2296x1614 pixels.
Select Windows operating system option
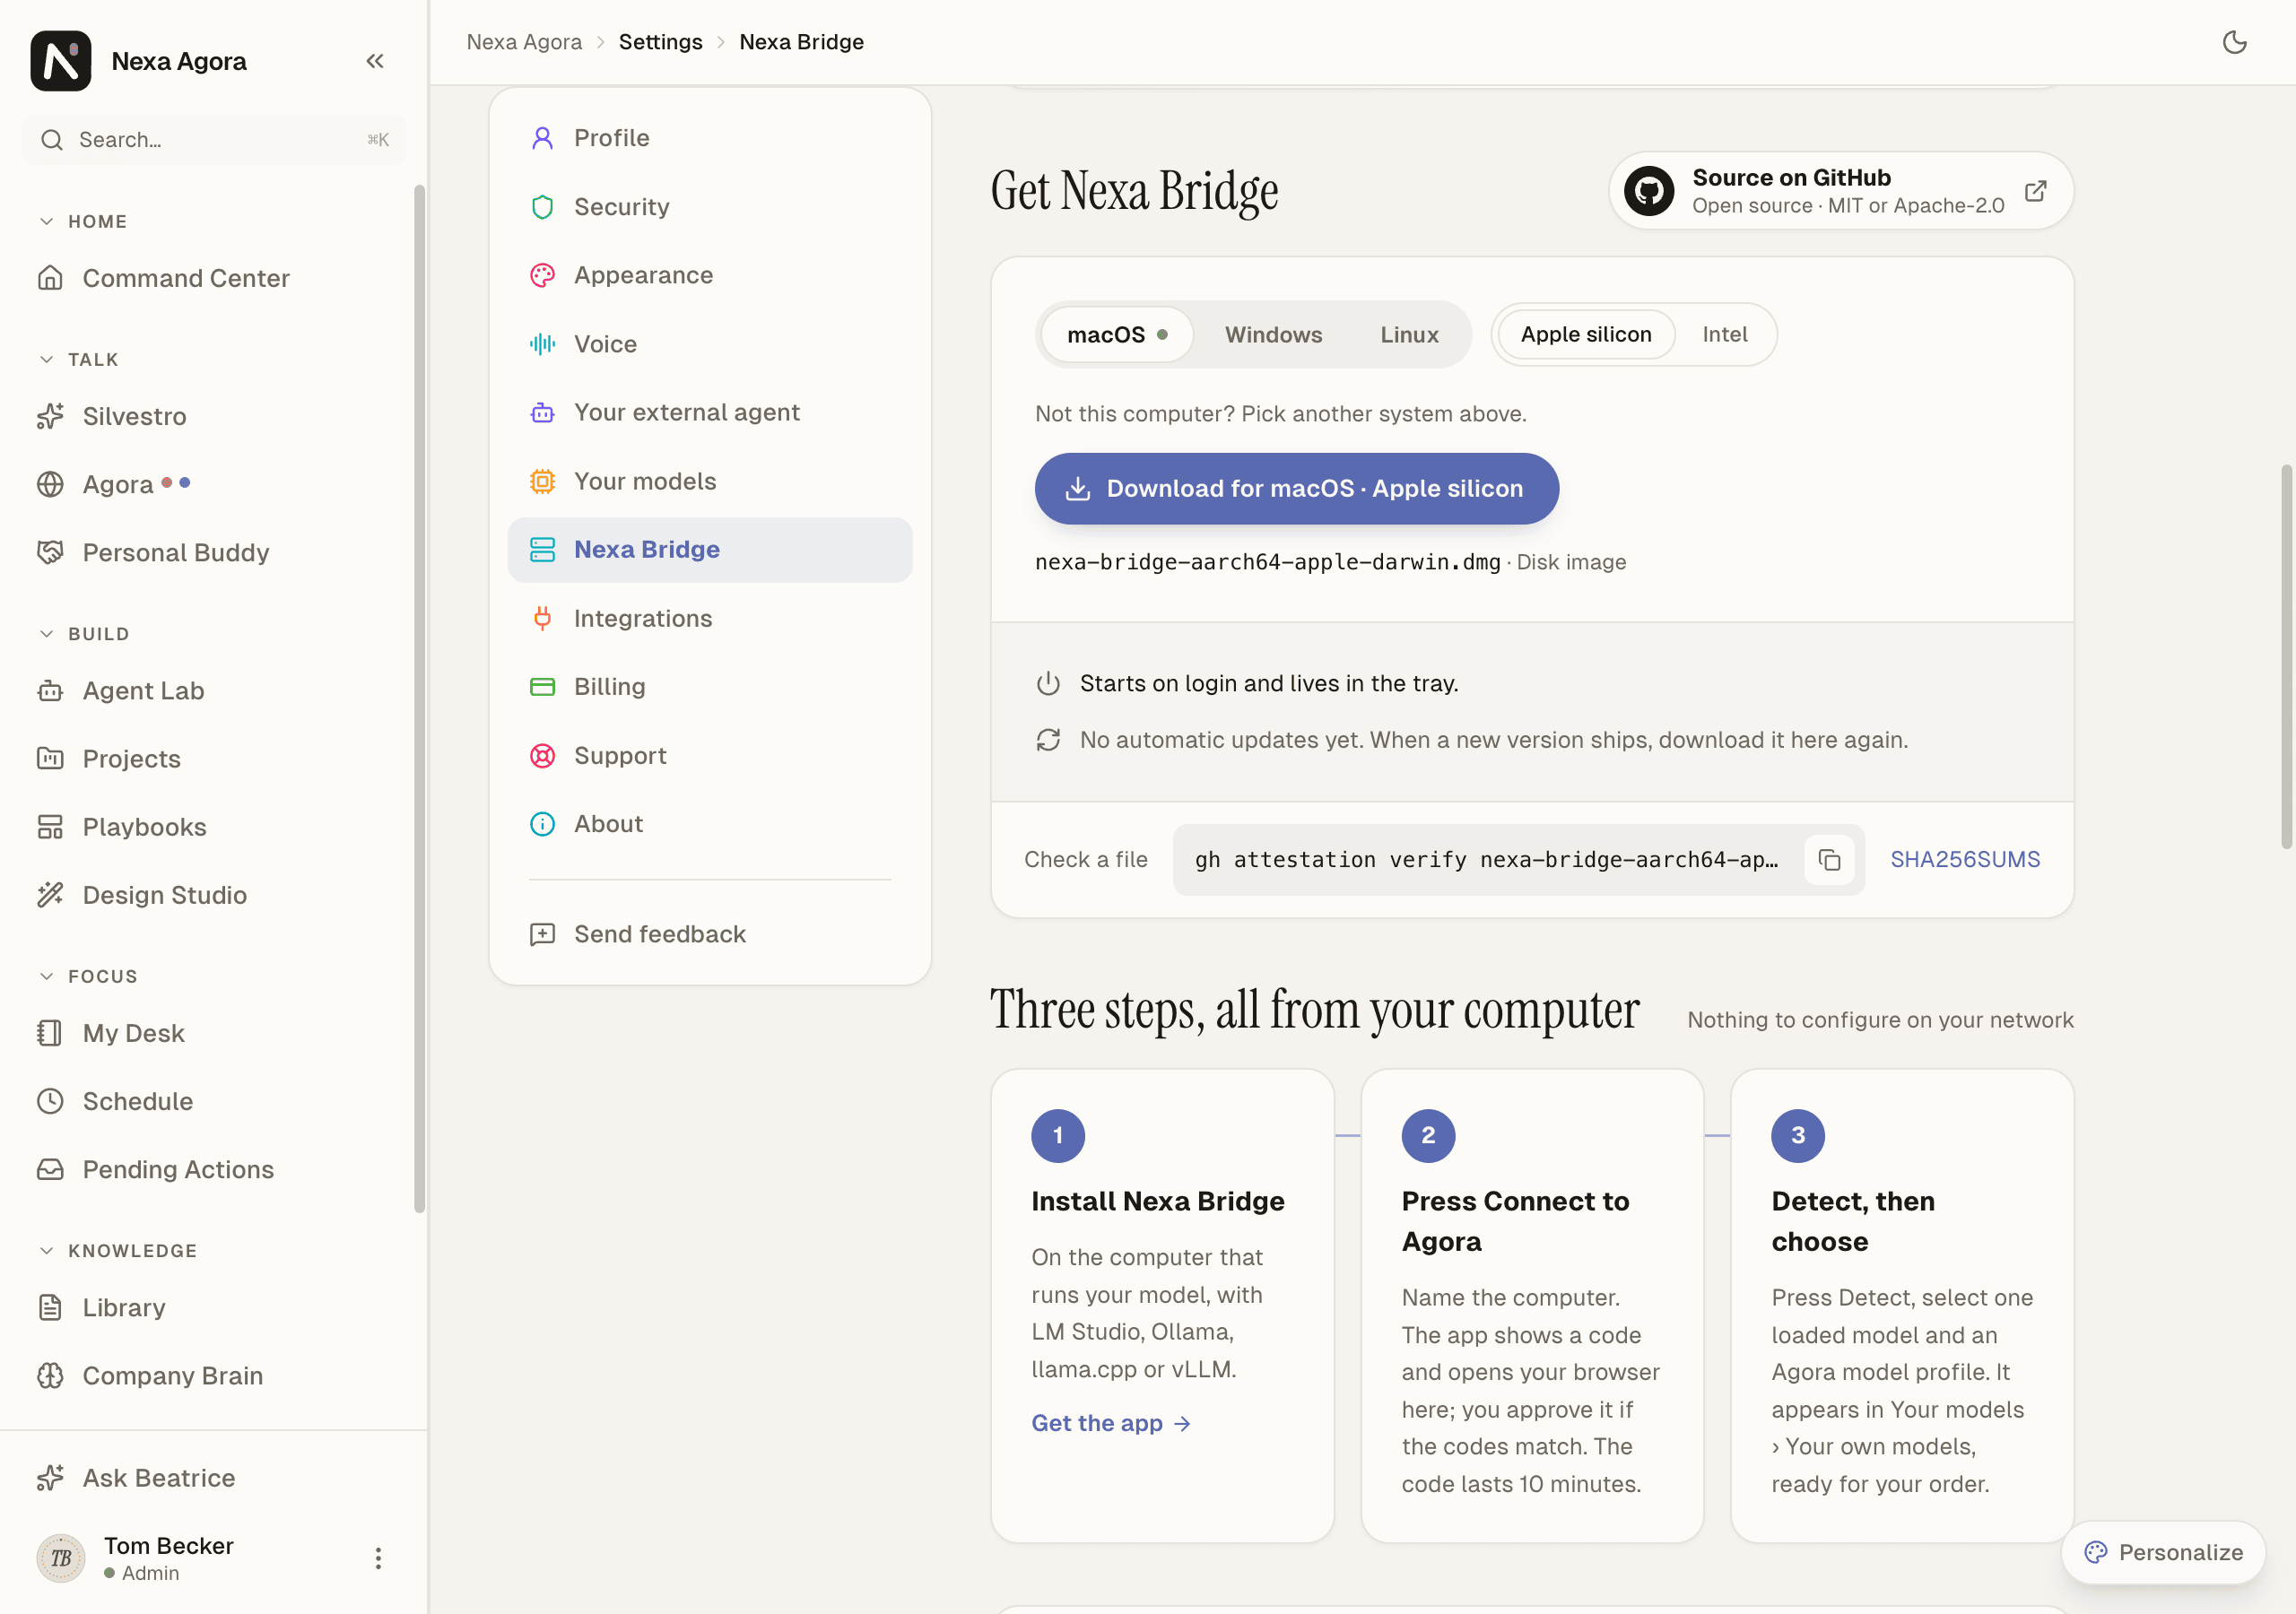coord(1273,335)
